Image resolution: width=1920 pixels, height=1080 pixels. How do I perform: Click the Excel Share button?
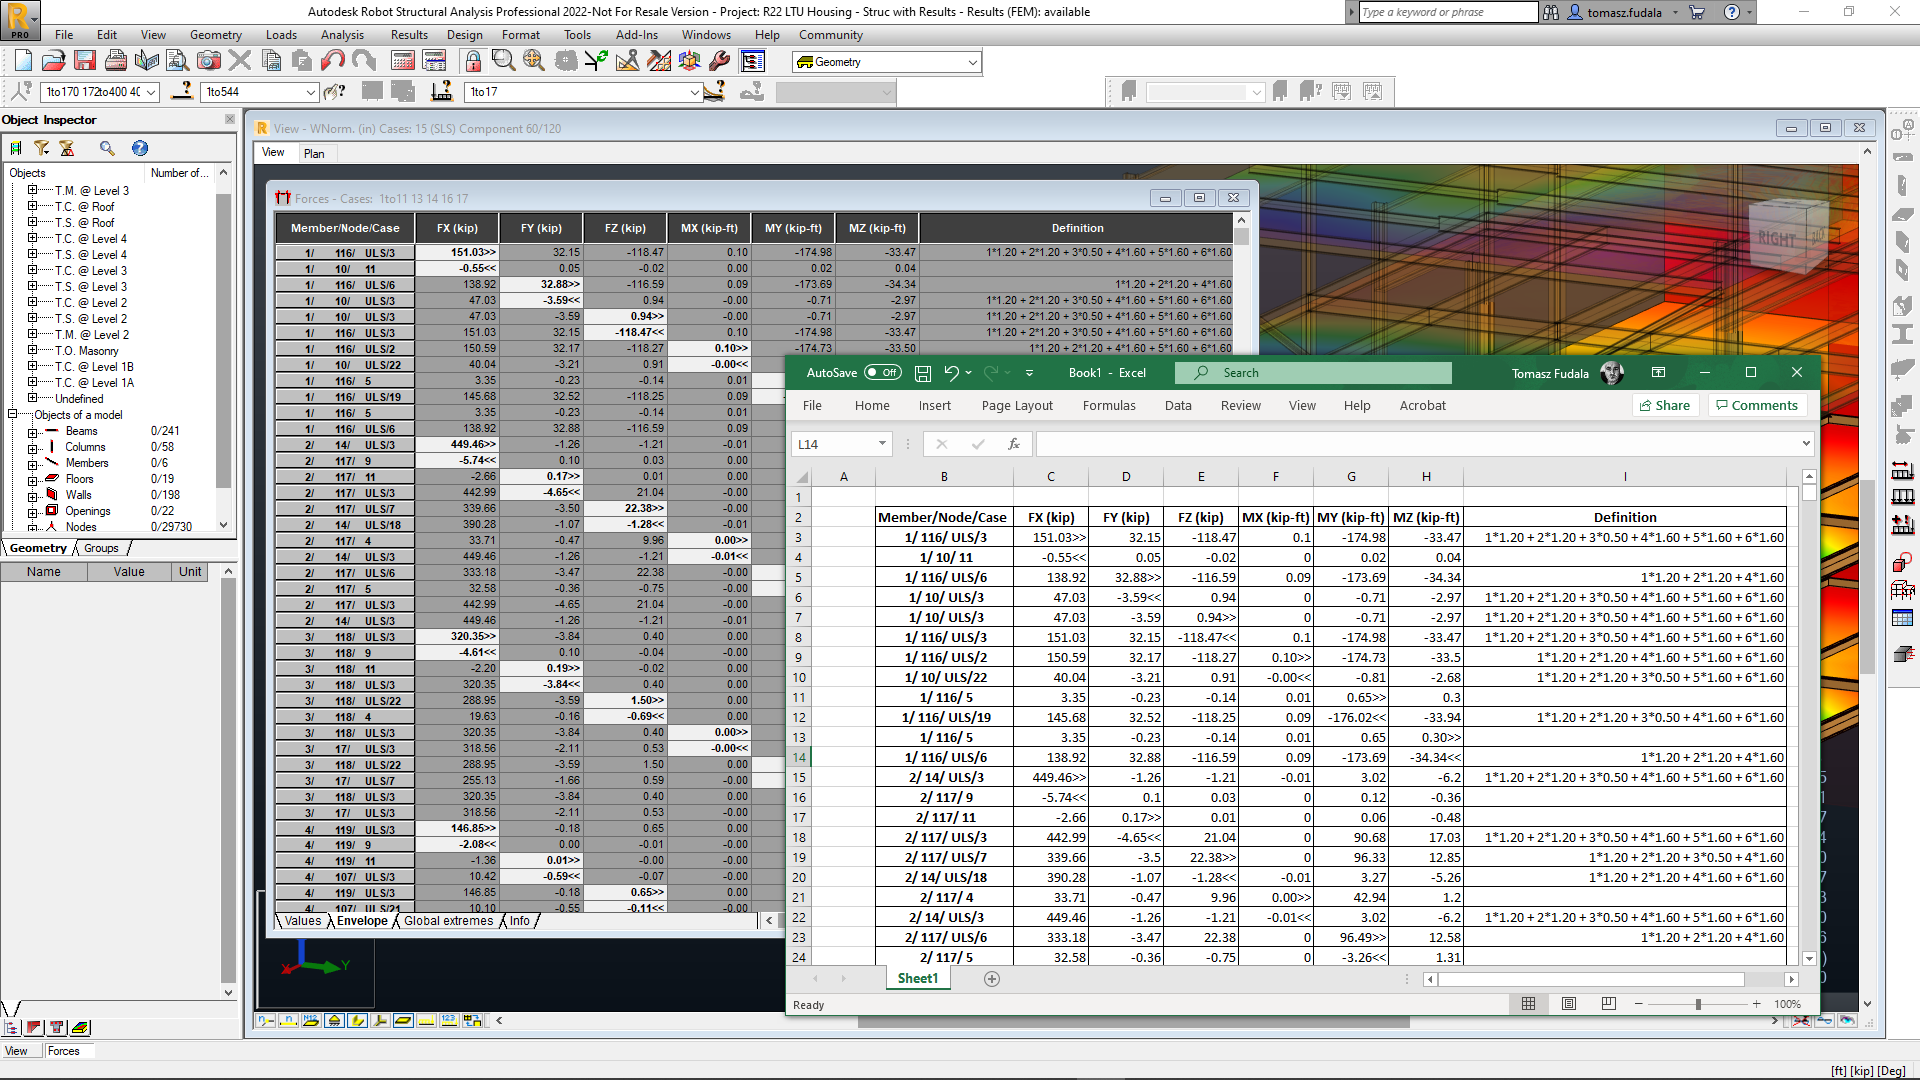(1665, 405)
